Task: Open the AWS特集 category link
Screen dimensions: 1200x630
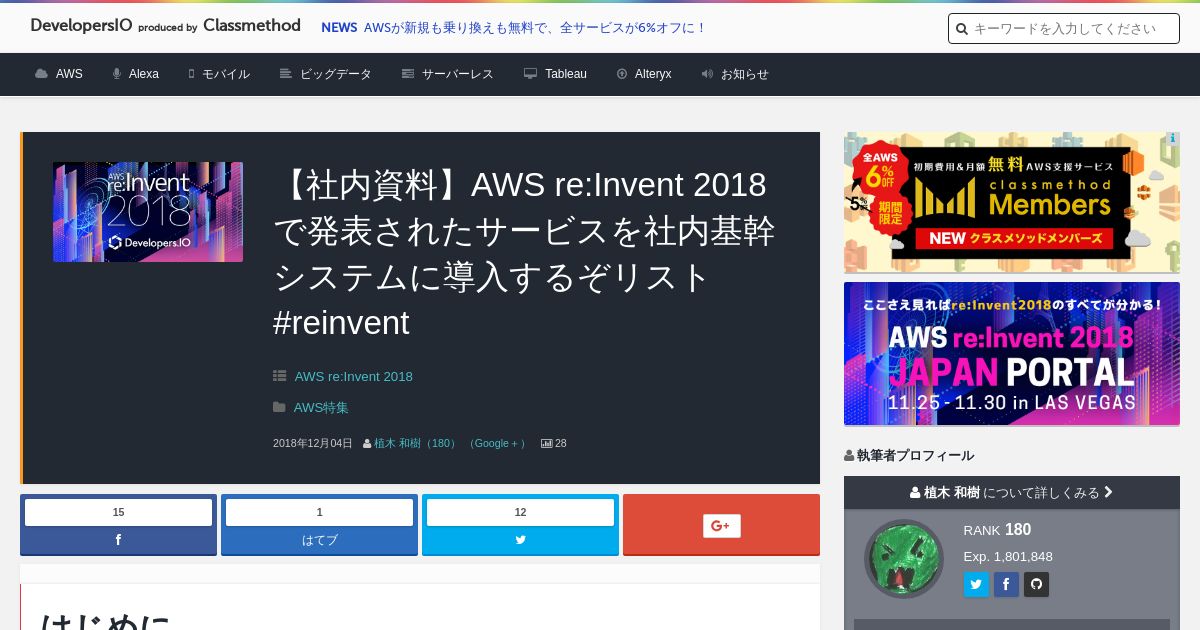Action: [321, 408]
